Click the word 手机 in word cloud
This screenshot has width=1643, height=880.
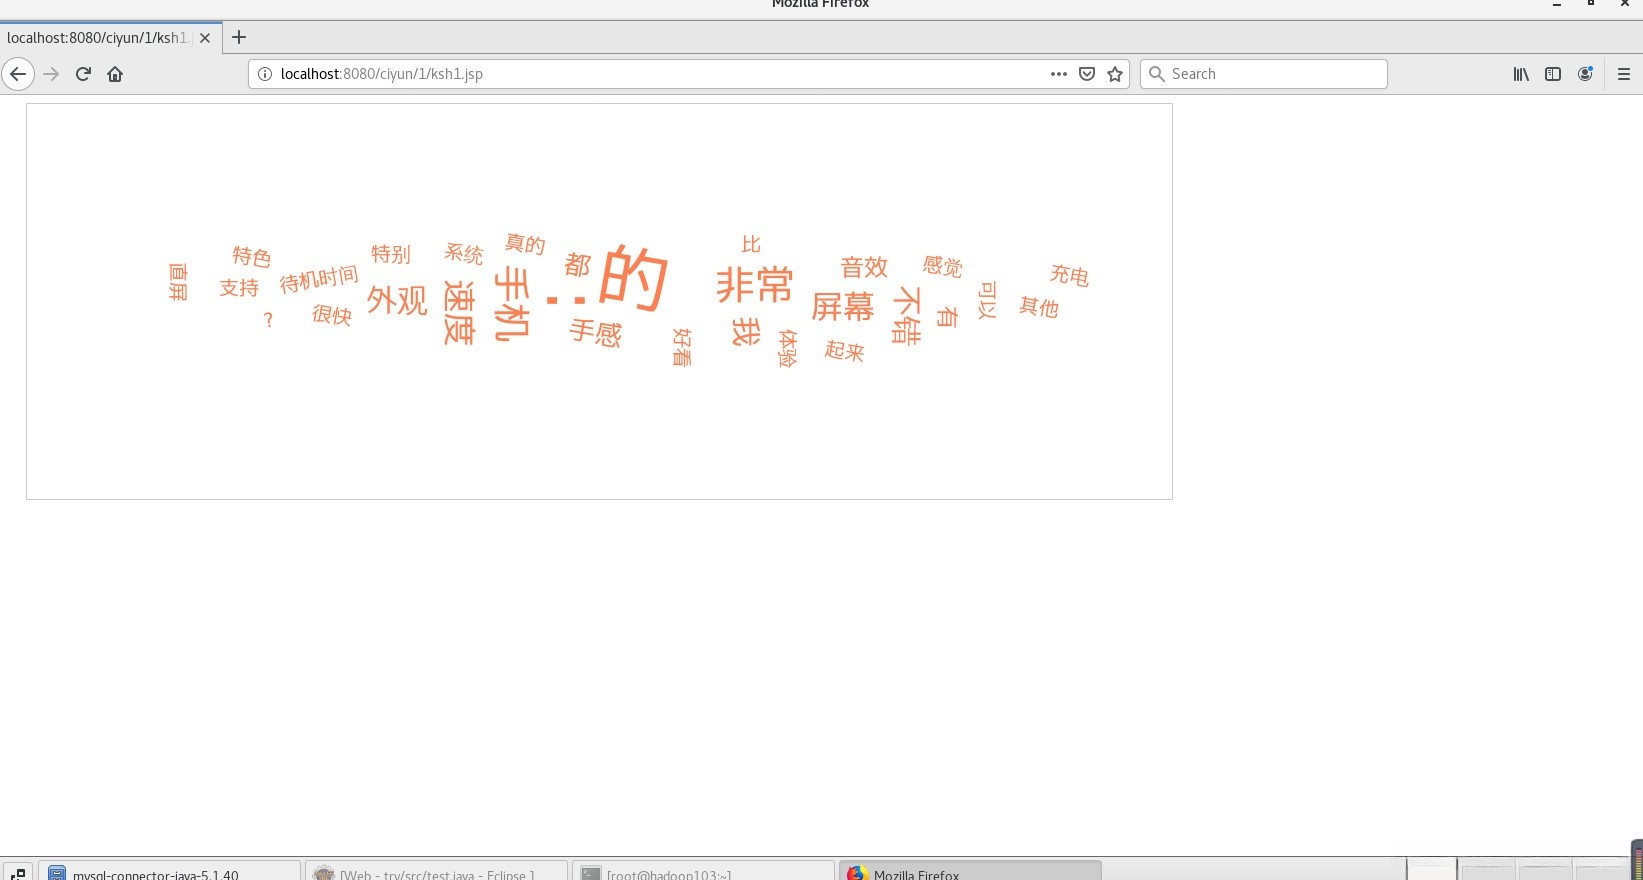click(x=511, y=303)
